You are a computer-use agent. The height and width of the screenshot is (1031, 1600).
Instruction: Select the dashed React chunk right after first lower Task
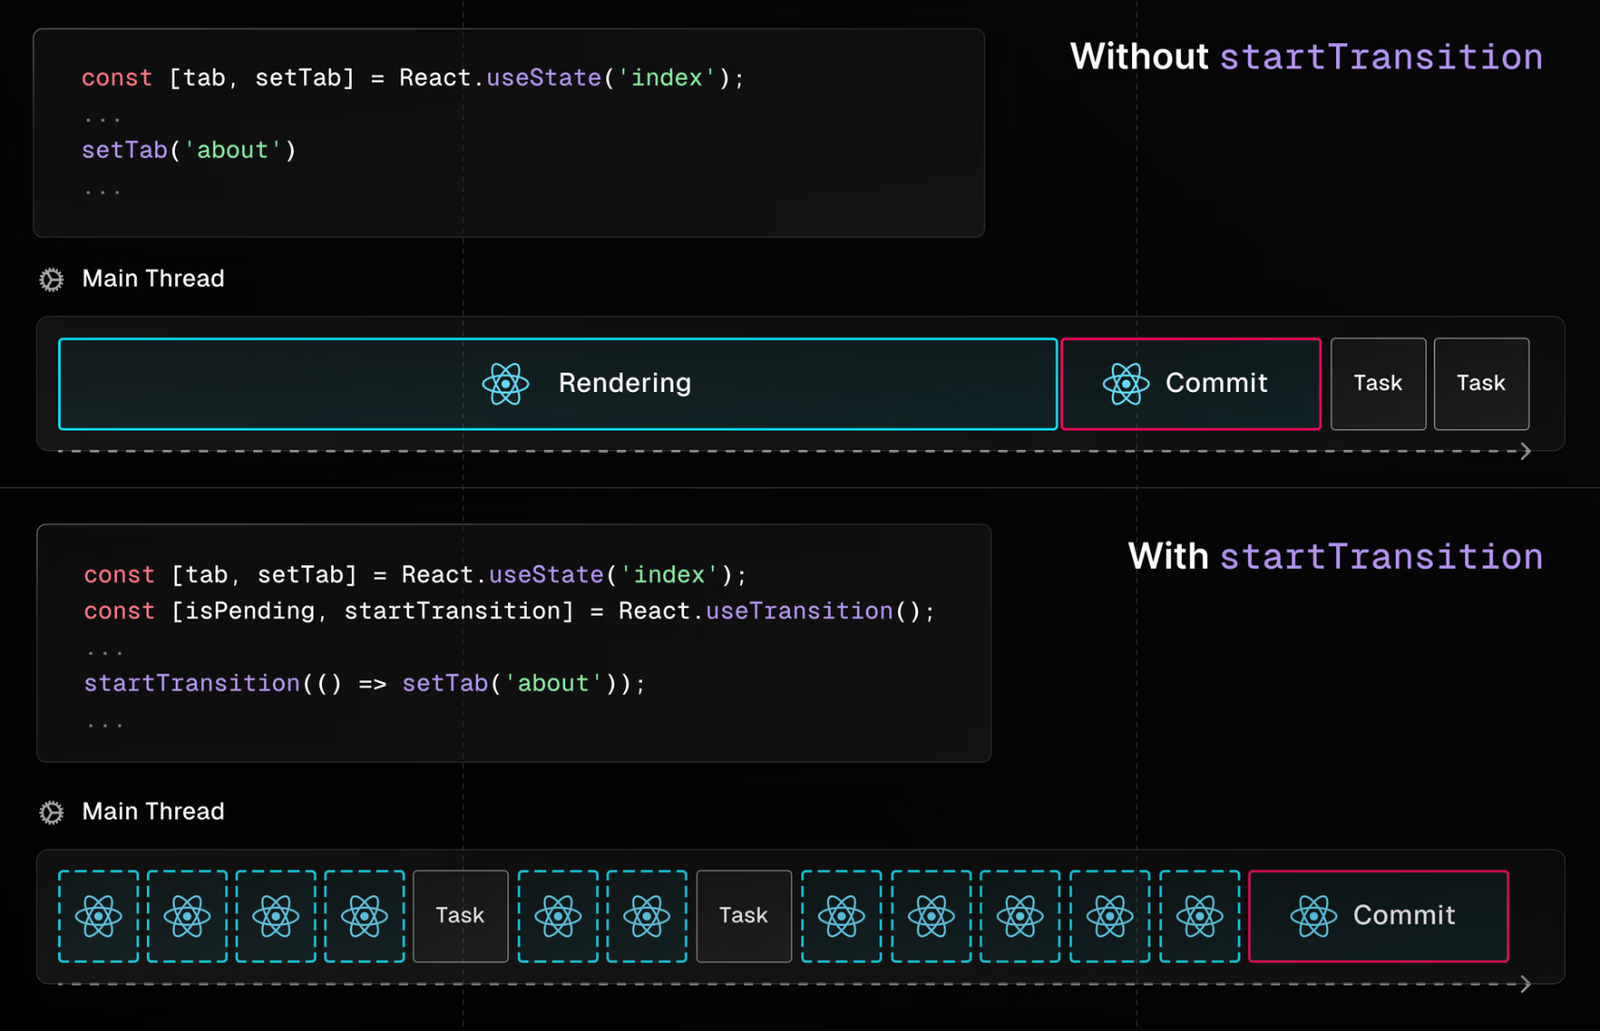click(x=558, y=916)
